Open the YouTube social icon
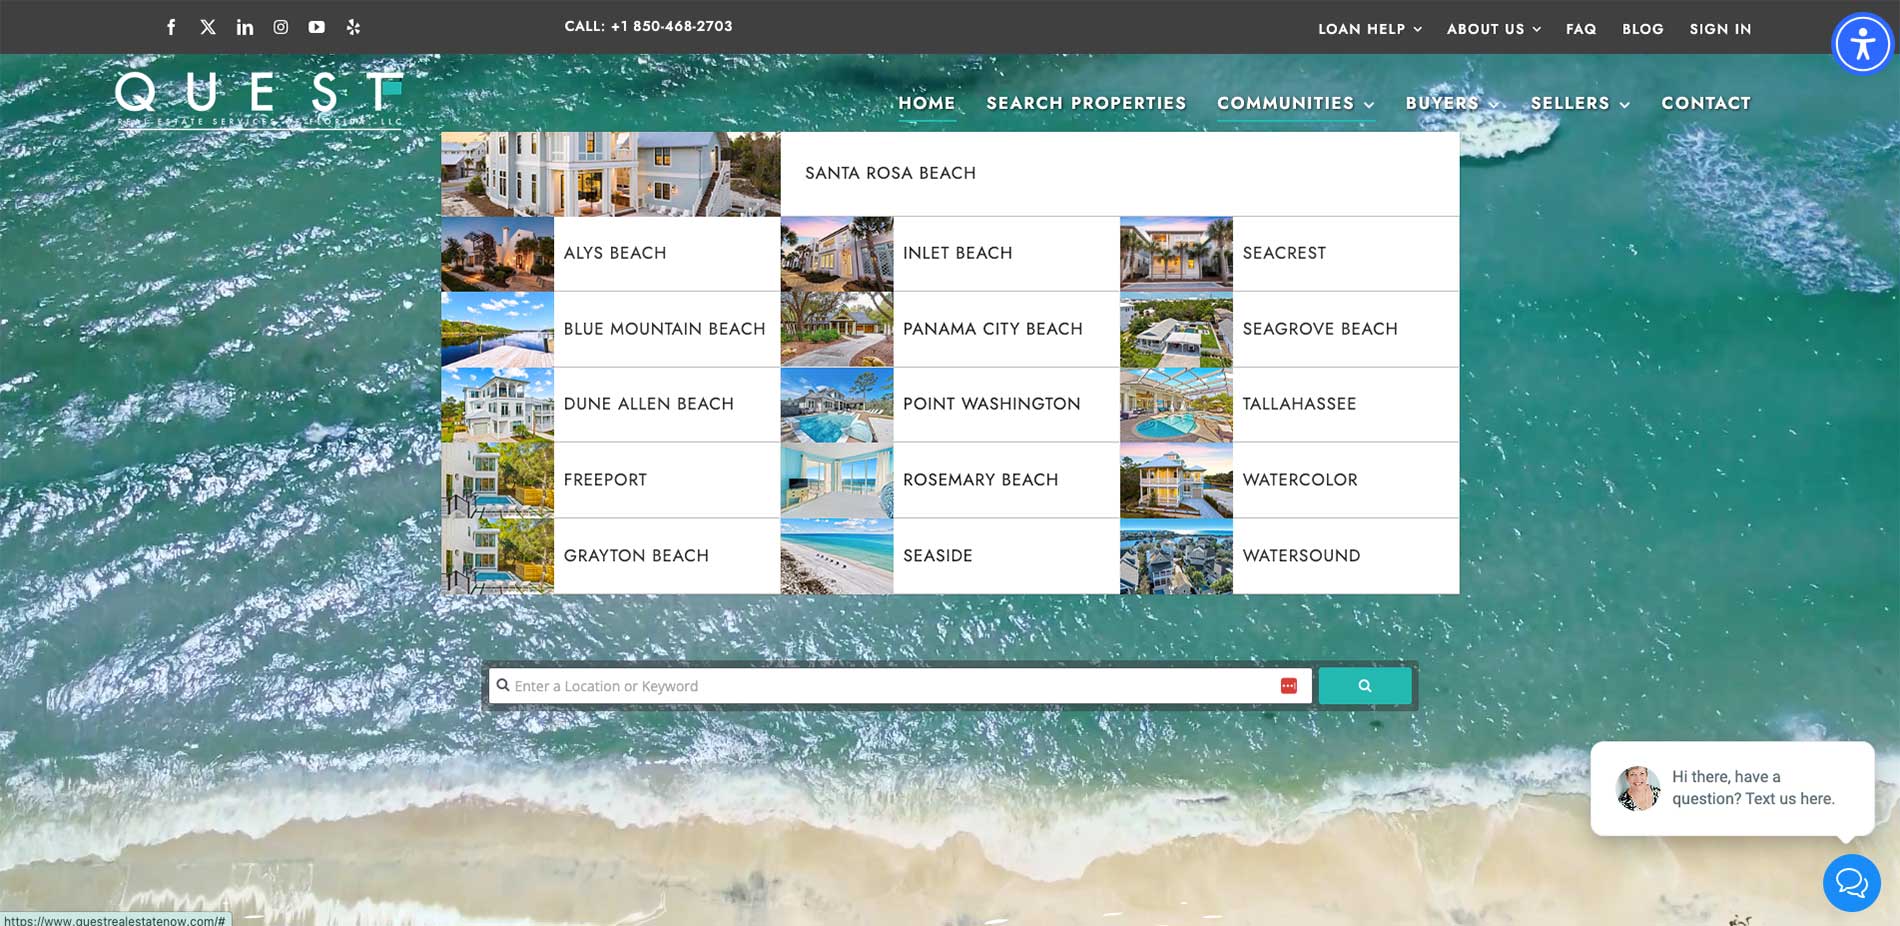 [x=317, y=27]
